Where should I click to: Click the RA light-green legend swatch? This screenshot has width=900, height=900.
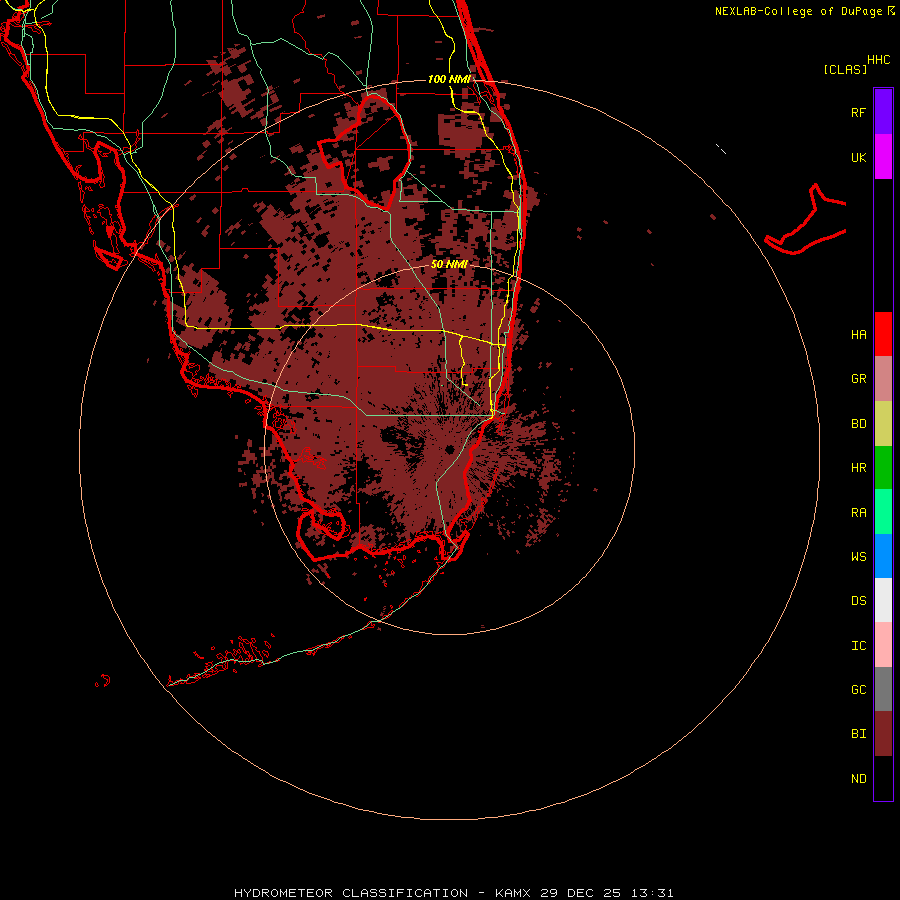[883, 512]
